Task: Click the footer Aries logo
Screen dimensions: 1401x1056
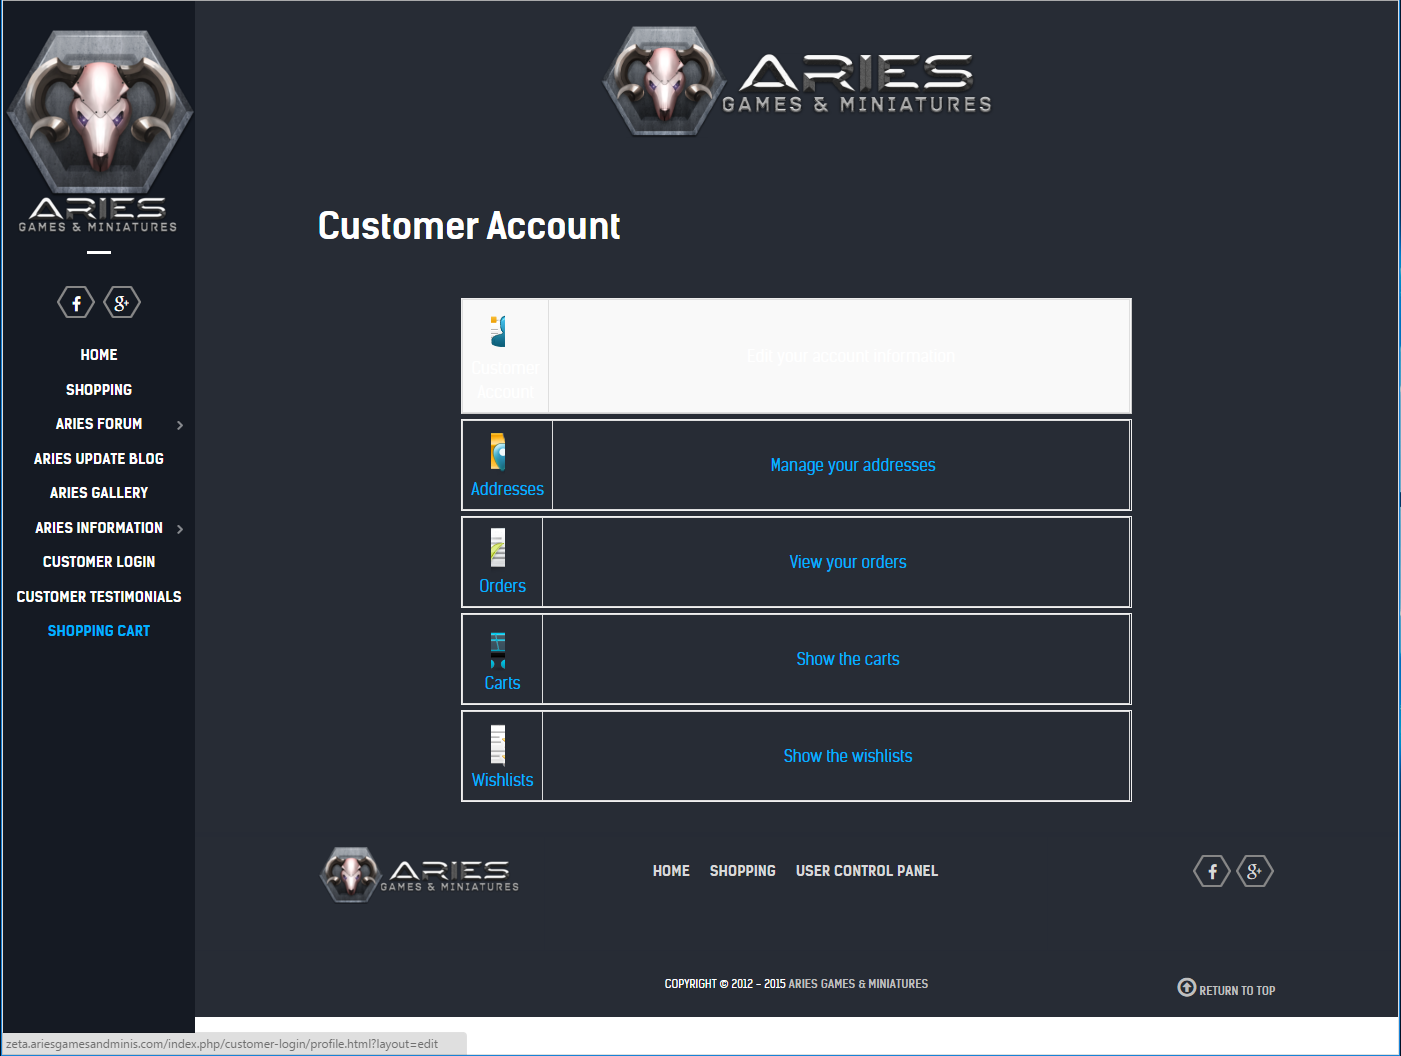Action: (420, 874)
